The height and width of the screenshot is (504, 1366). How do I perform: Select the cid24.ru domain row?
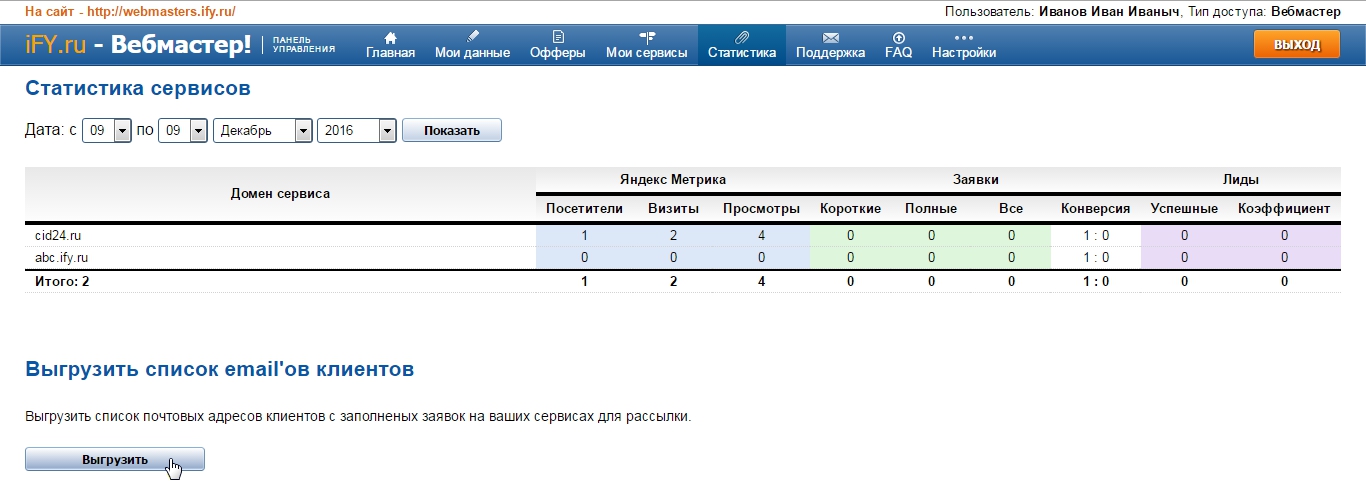pyautogui.click(x=57, y=236)
